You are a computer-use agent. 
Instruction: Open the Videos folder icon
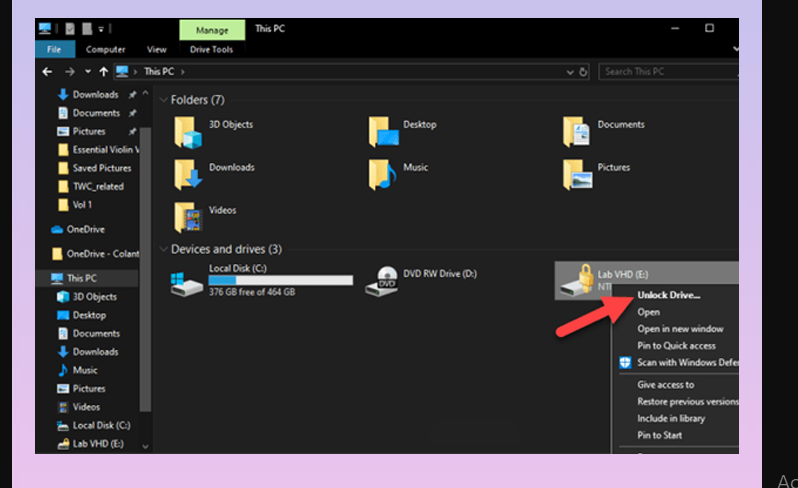pos(187,216)
